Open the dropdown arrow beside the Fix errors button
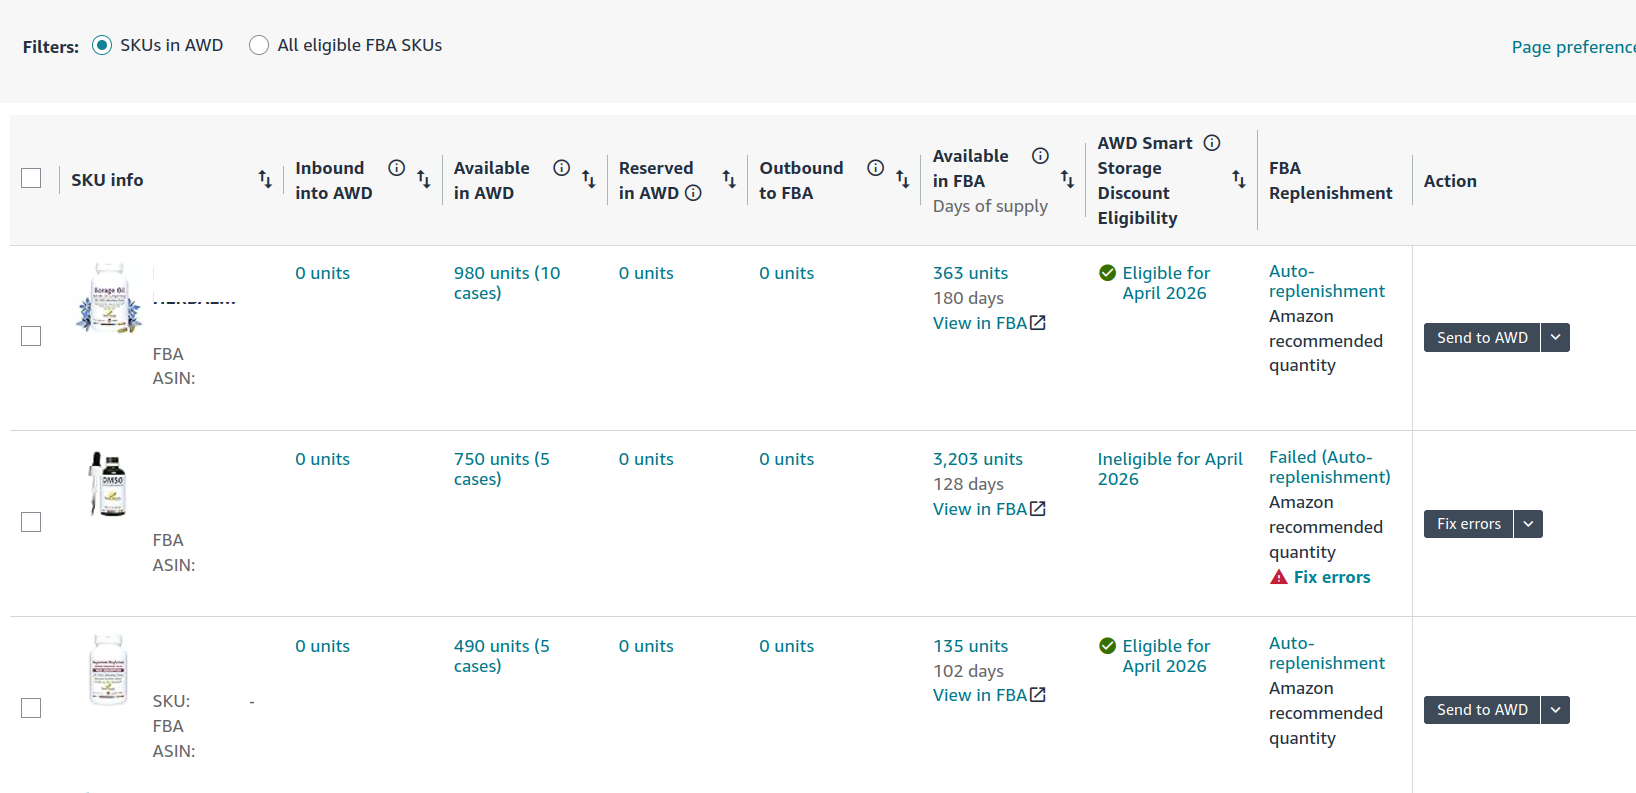 (x=1528, y=524)
